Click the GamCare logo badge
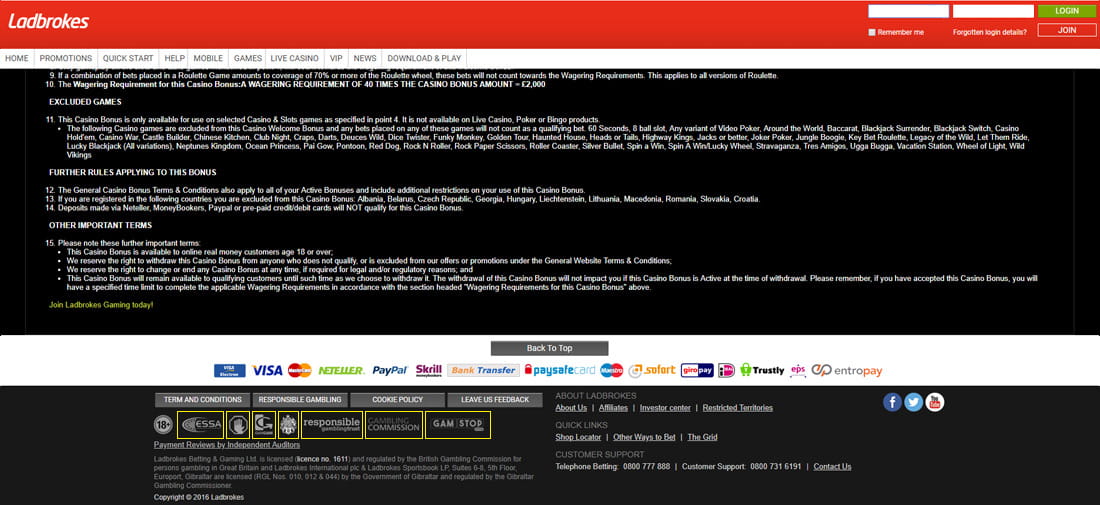Viewport: 1100px width, 505px height. 263,425
